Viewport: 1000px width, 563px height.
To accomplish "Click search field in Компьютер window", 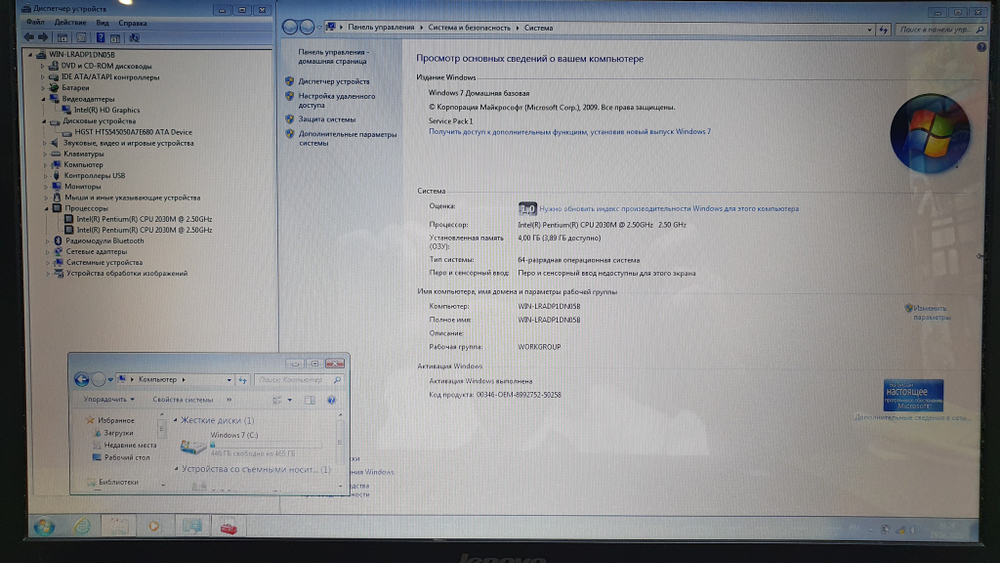I will [x=298, y=380].
